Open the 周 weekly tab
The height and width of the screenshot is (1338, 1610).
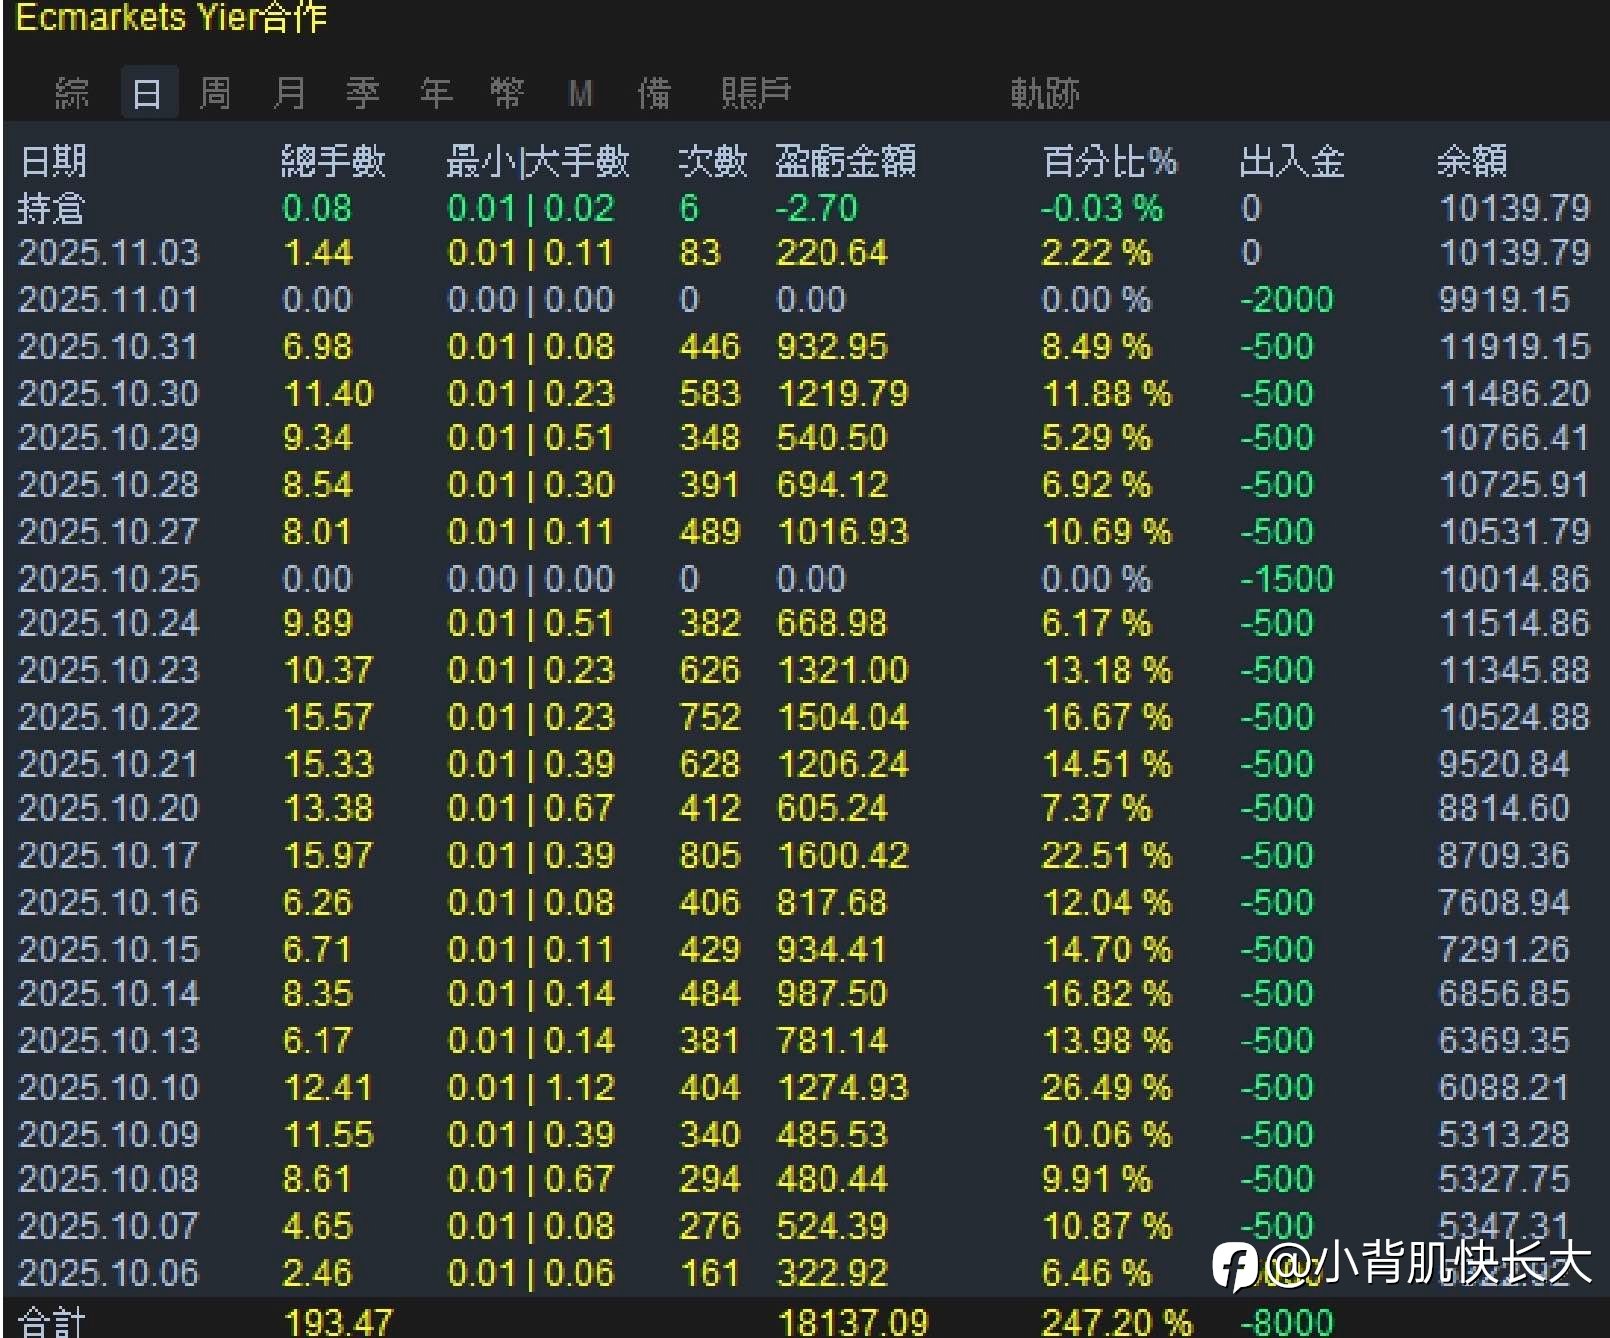215,93
